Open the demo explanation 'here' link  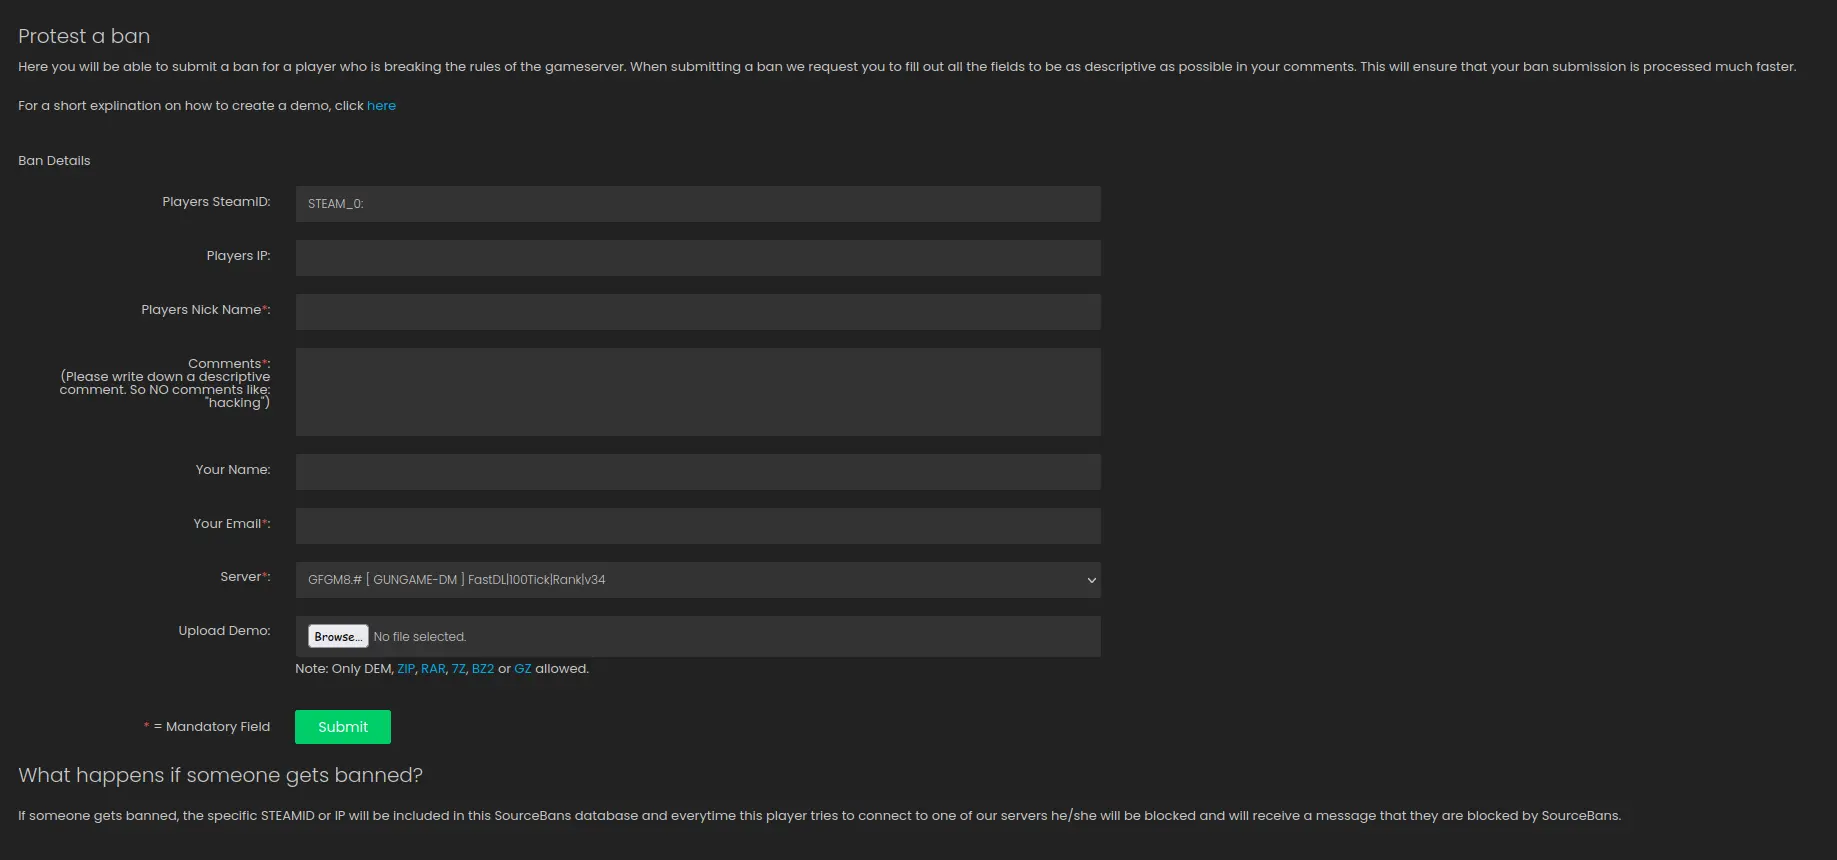[381, 106]
